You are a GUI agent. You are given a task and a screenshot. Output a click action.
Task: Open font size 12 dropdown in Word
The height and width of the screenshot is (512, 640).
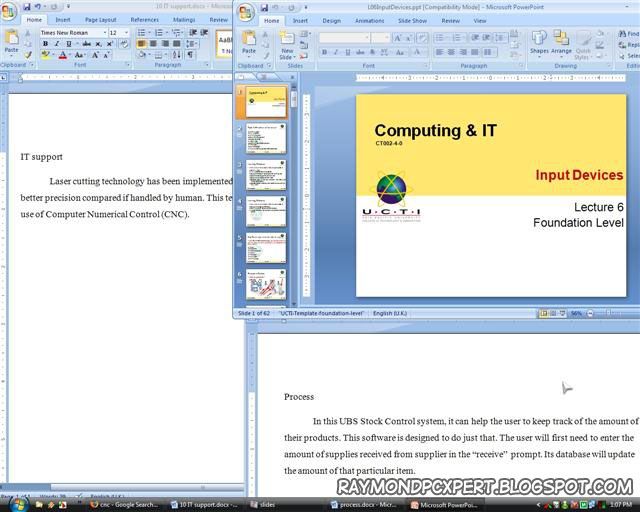pyautogui.click(x=126, y=33)
